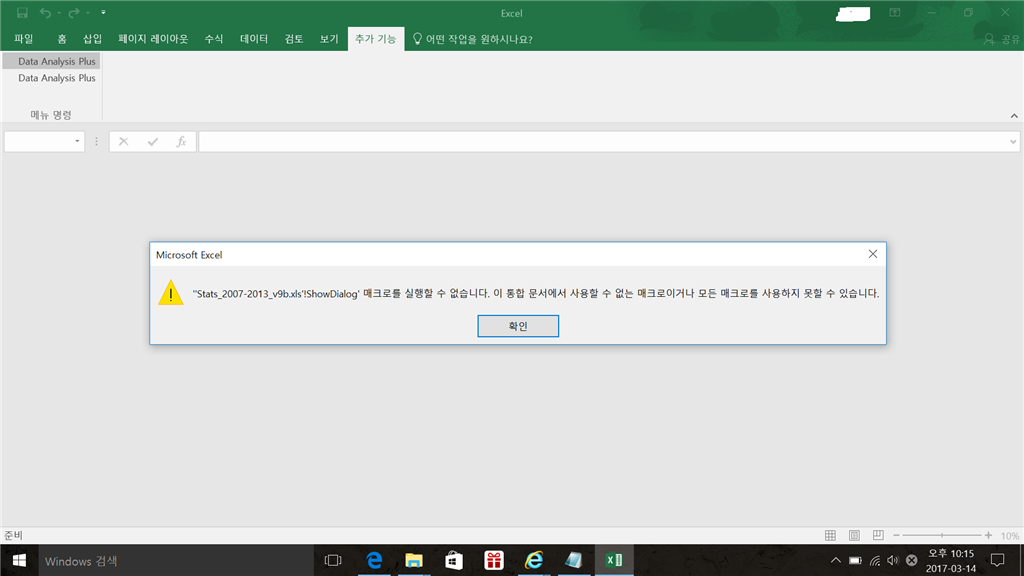Open Task View on the taskbar
1024x576 pixels.
[x=333, y=560]
